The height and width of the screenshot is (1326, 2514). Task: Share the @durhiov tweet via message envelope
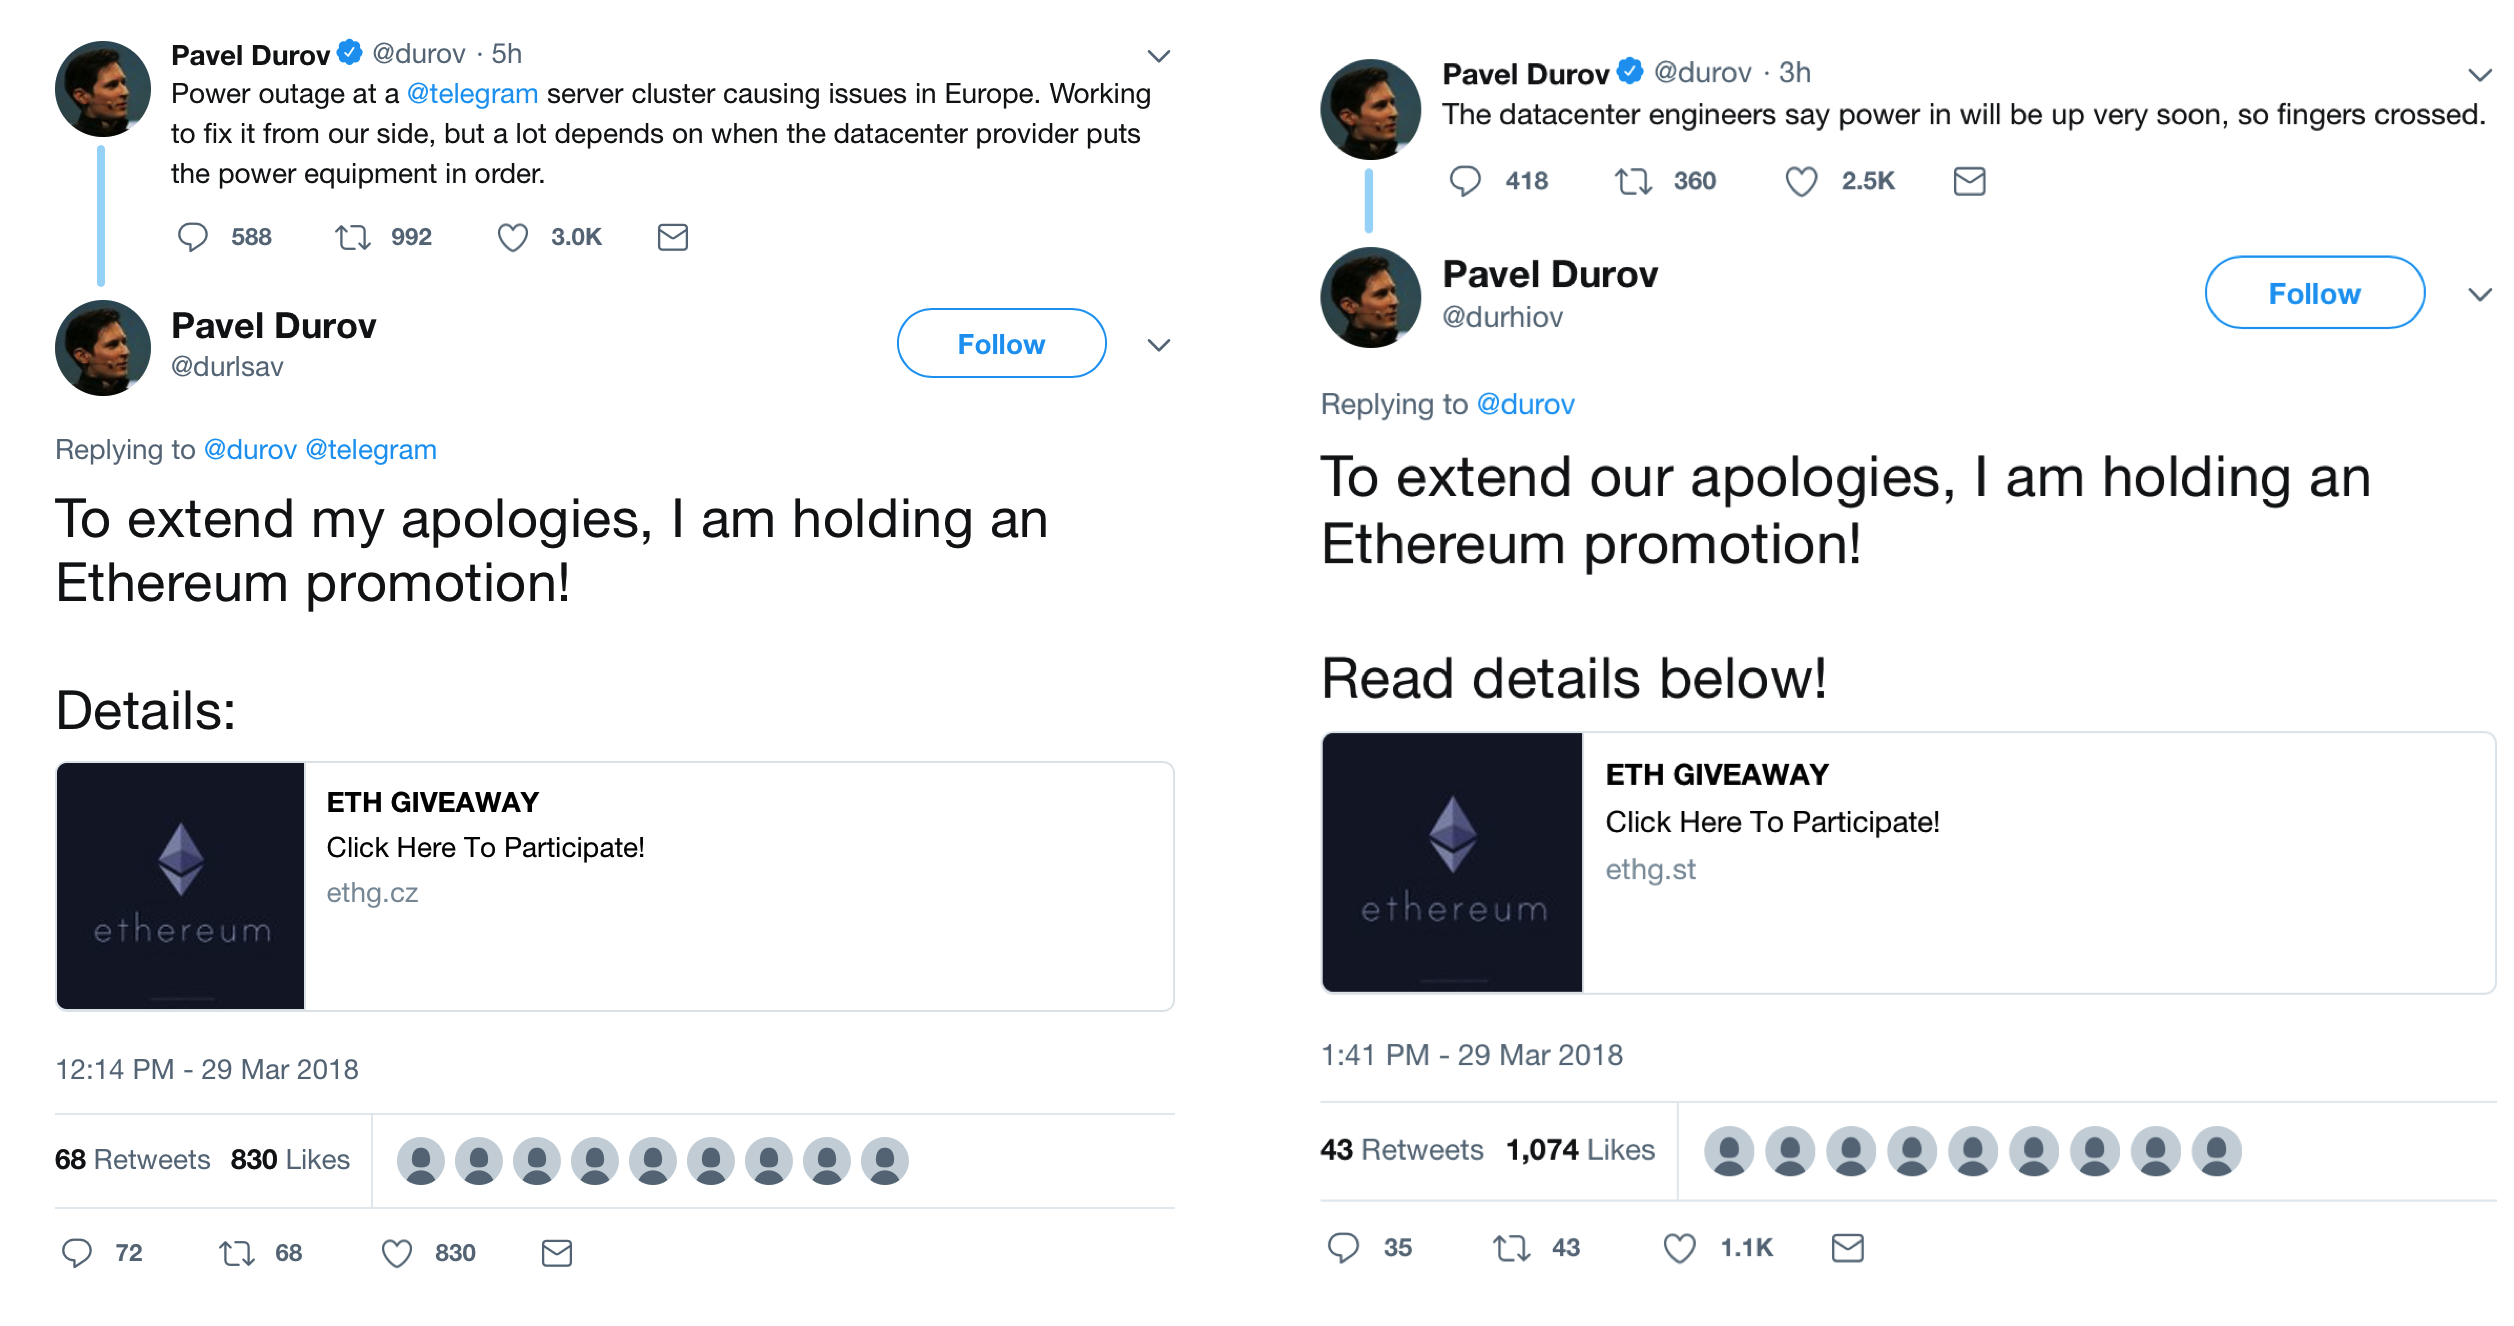pyautogui.click(x=1847, y=1248)
